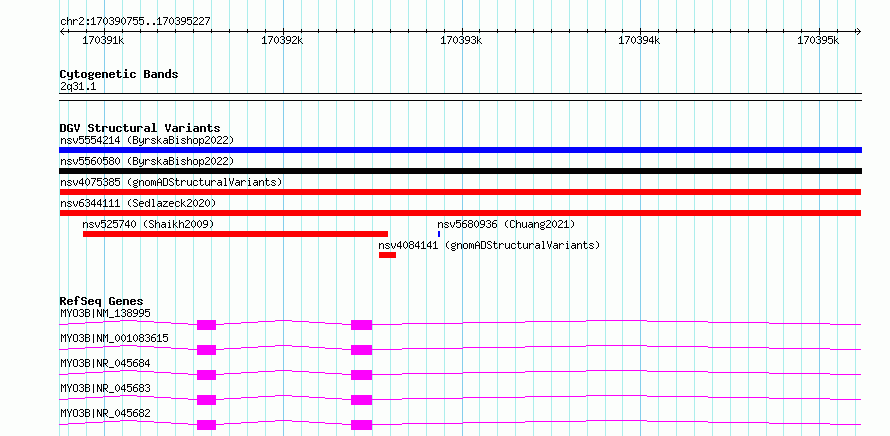The height and width of the screenshot is (436, 890).
Task: Click the 2q31.1 cytogenetic band label
Action: coord(78,86)
